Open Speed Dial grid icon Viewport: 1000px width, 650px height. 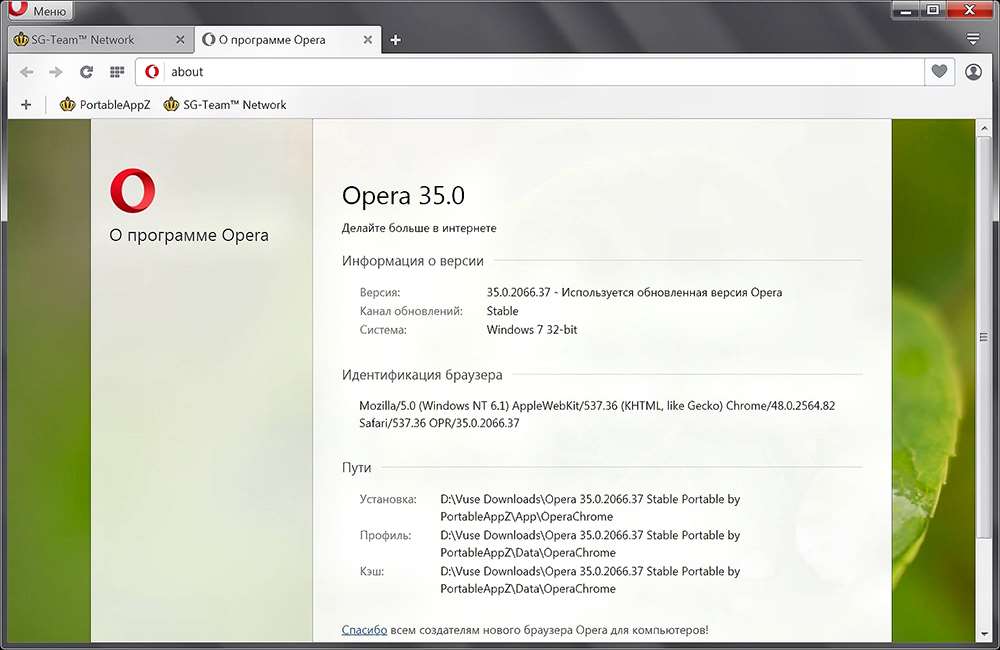click(116, 72)
